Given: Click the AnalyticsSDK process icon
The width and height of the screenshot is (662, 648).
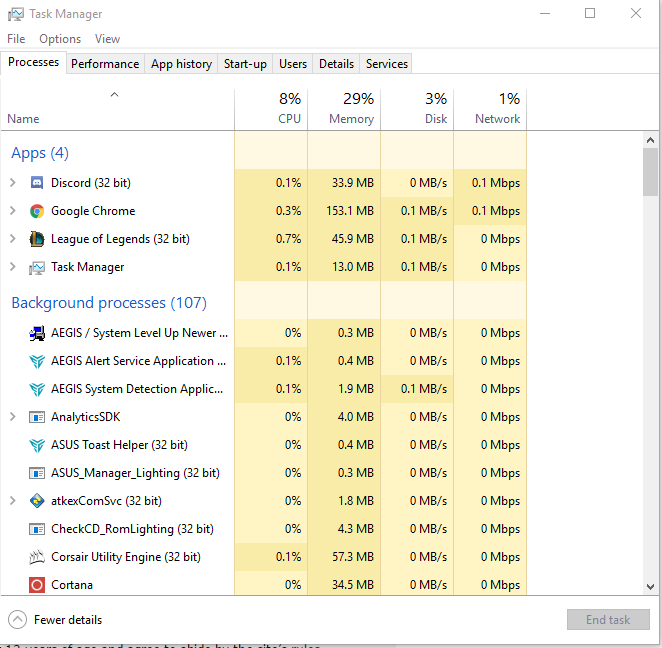Looking at the screenshot, I should 37,417.
